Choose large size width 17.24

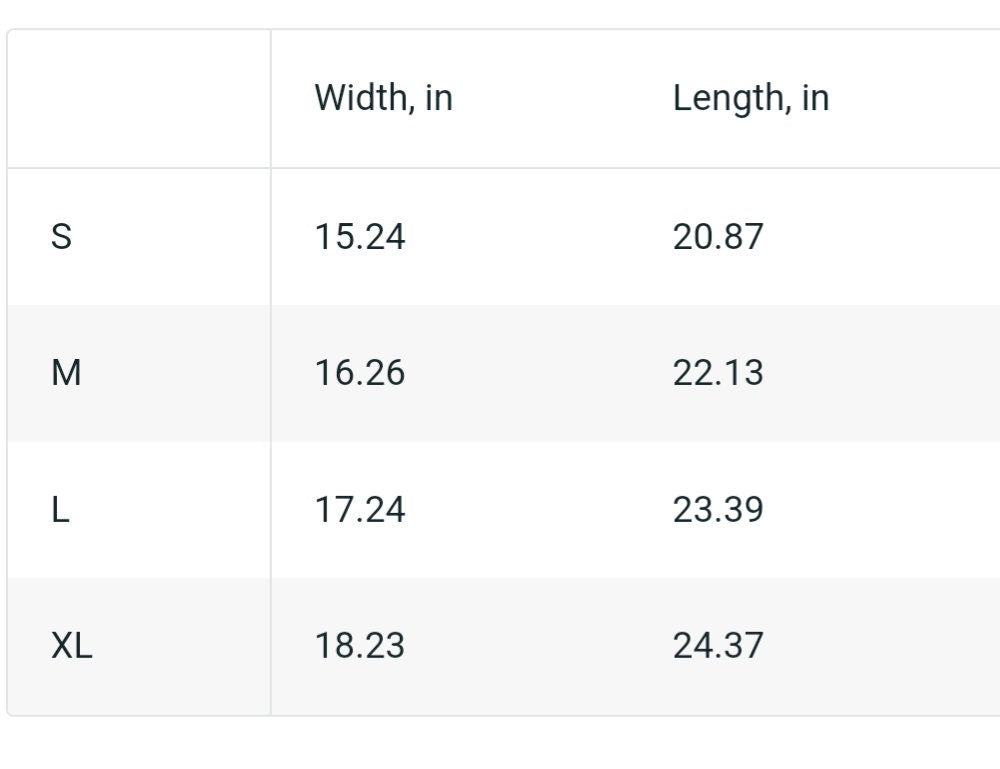[360, 509]
